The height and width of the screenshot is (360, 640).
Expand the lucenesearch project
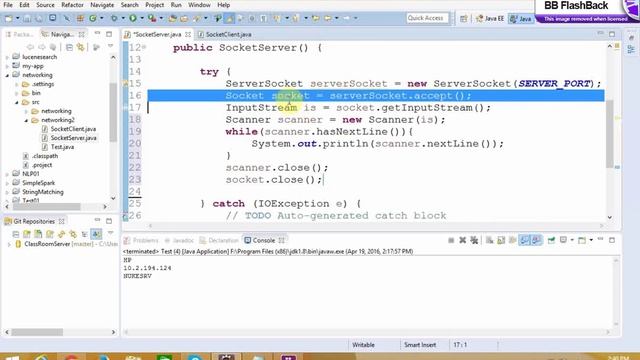coord(7,57)
